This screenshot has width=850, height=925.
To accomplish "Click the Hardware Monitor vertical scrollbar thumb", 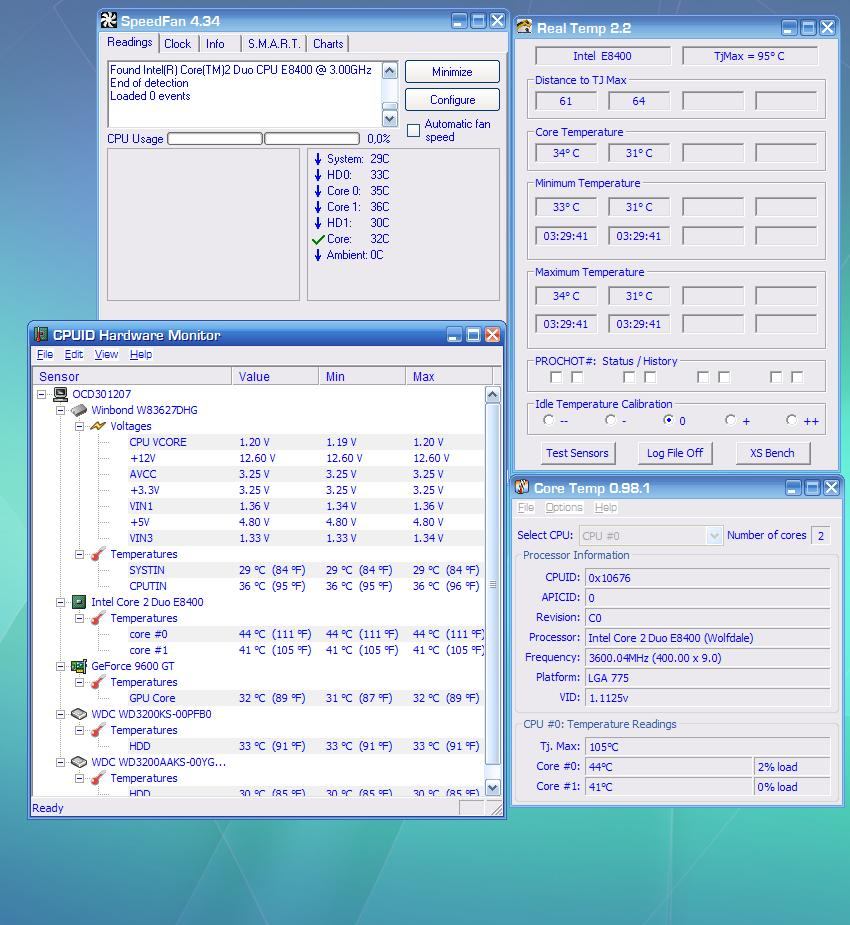I will (493, 584).
